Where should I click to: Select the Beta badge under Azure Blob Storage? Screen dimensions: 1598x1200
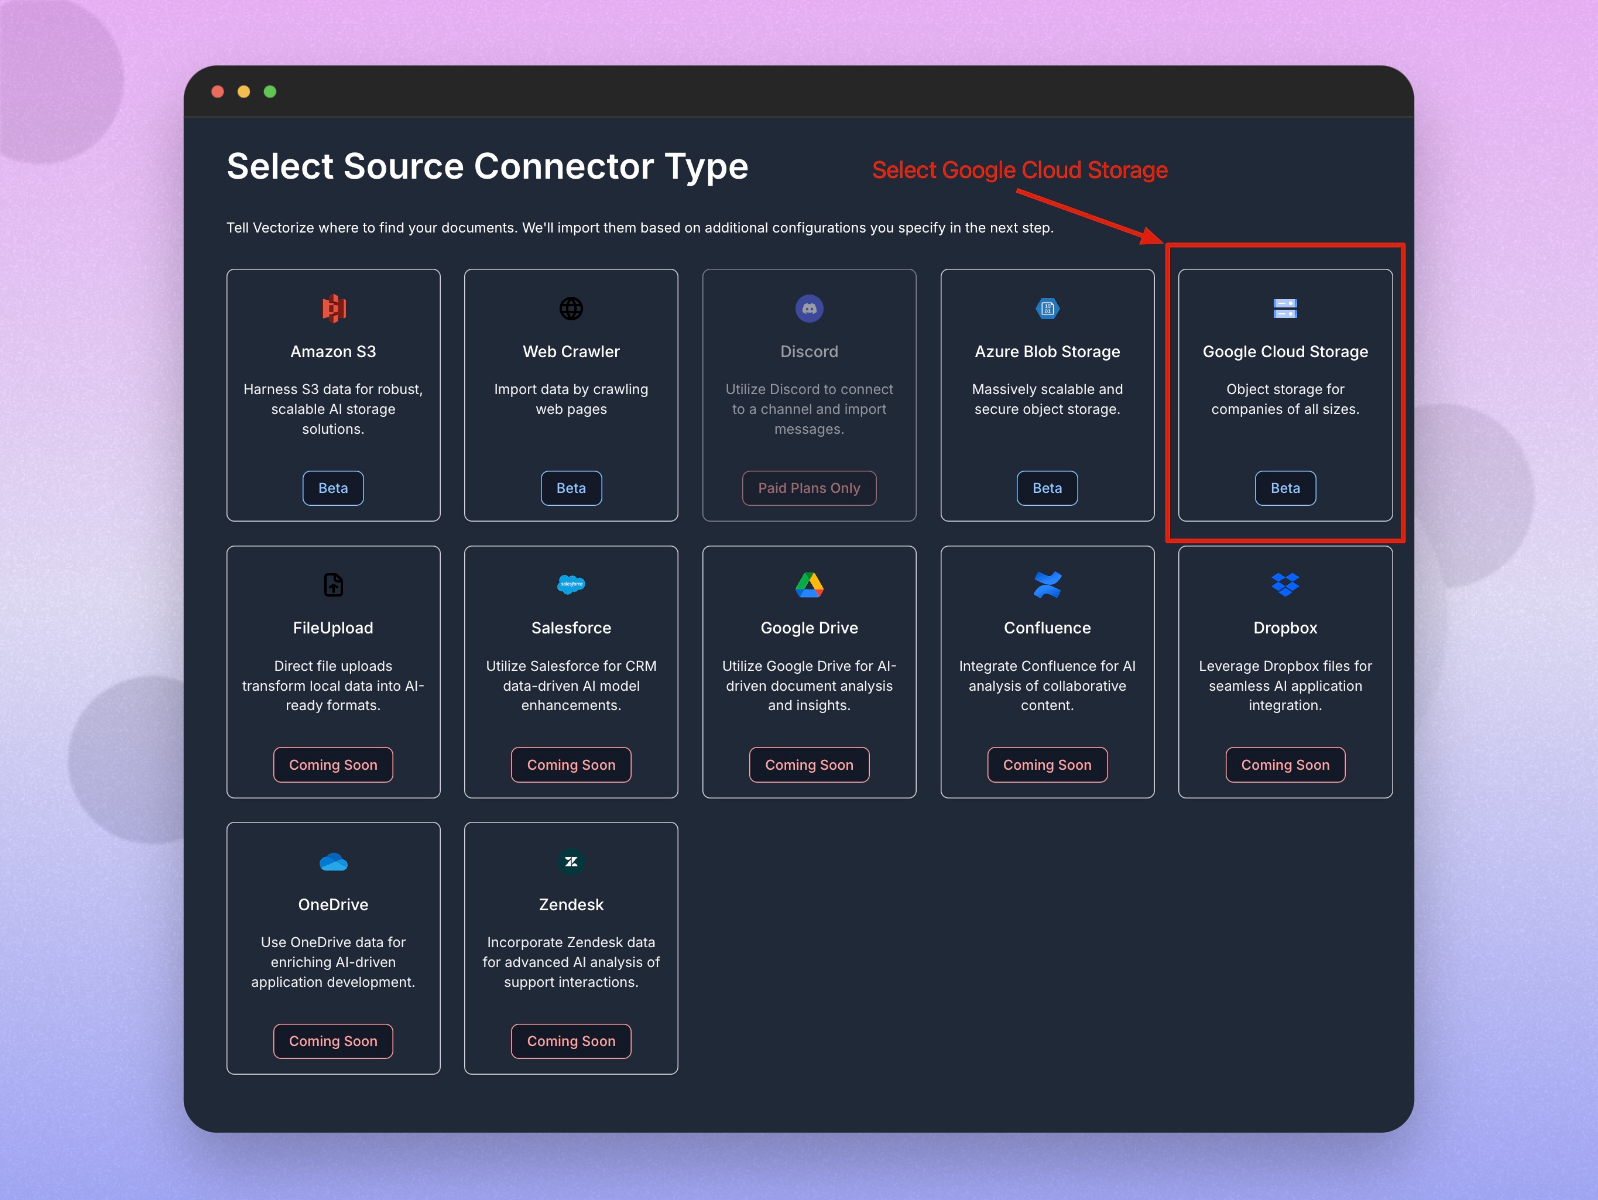[x=1047, y=488]
